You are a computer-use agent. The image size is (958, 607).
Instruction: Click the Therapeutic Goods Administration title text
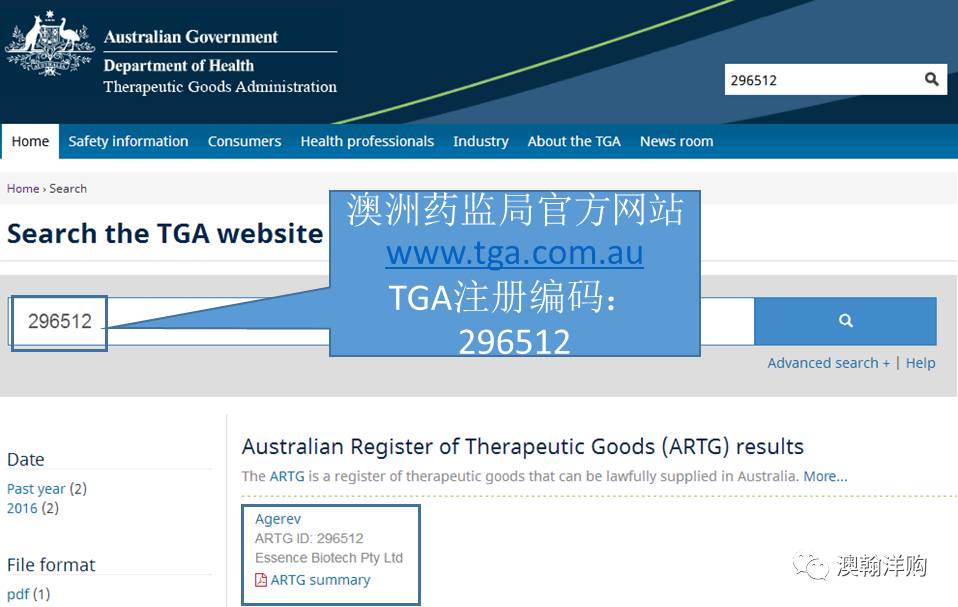(x=220, y=87)
